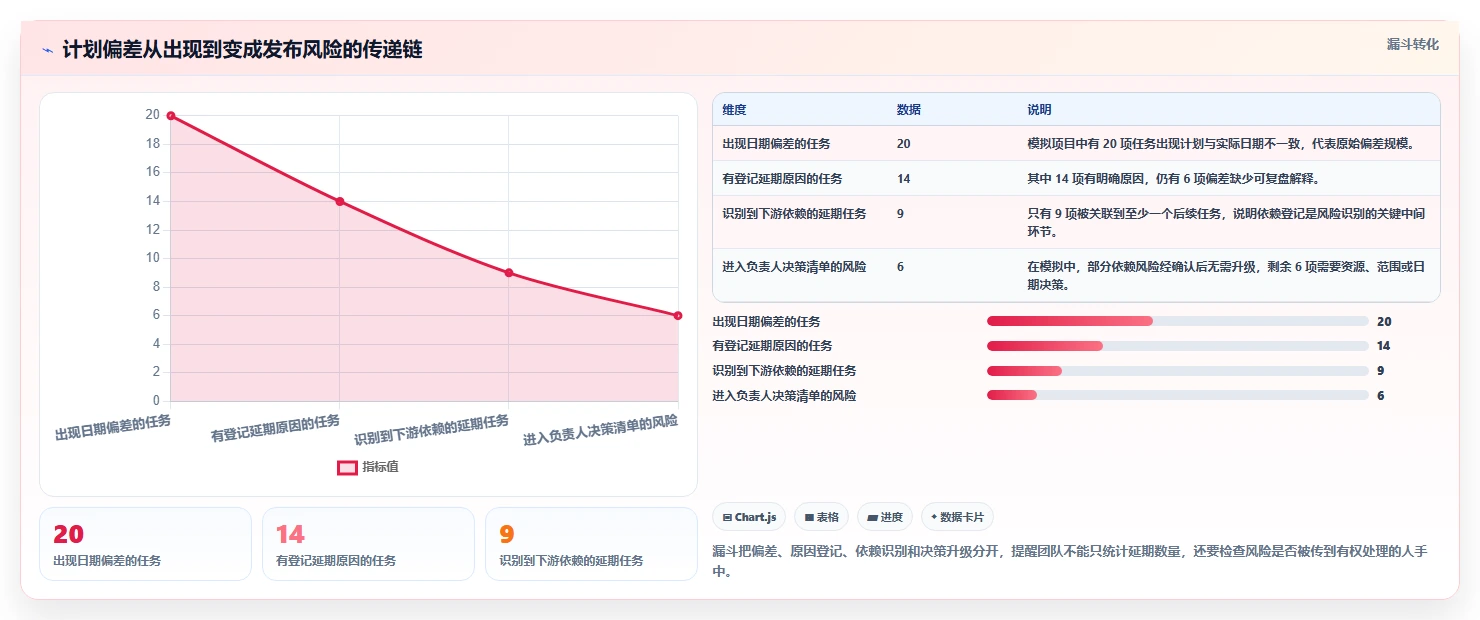Click the y-axis tick label 10
This screenshot has width=1480, height=620.
(153, 258)
